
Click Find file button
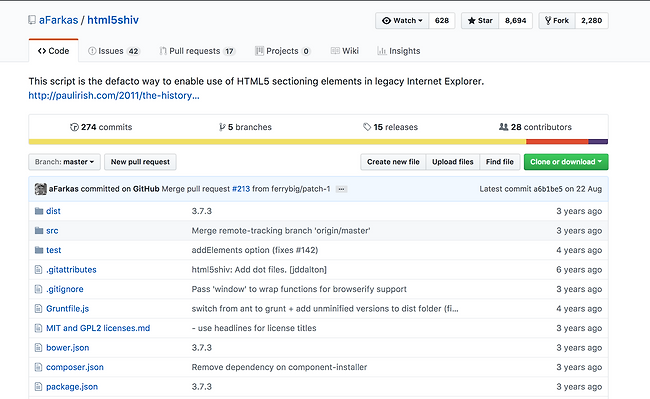[500, 162]
